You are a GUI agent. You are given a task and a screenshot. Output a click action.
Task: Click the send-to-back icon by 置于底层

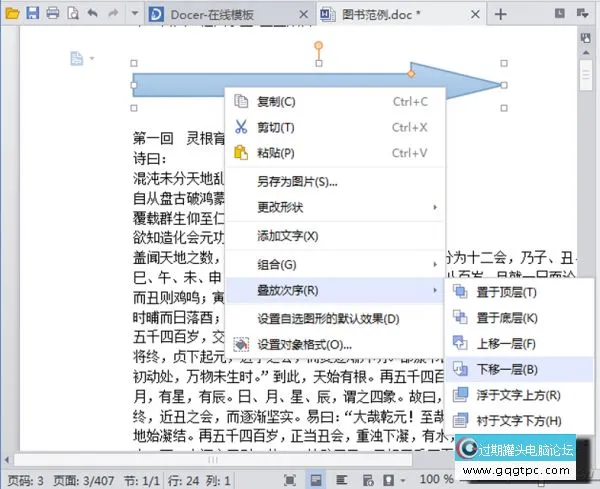click(x=460, y=318)
